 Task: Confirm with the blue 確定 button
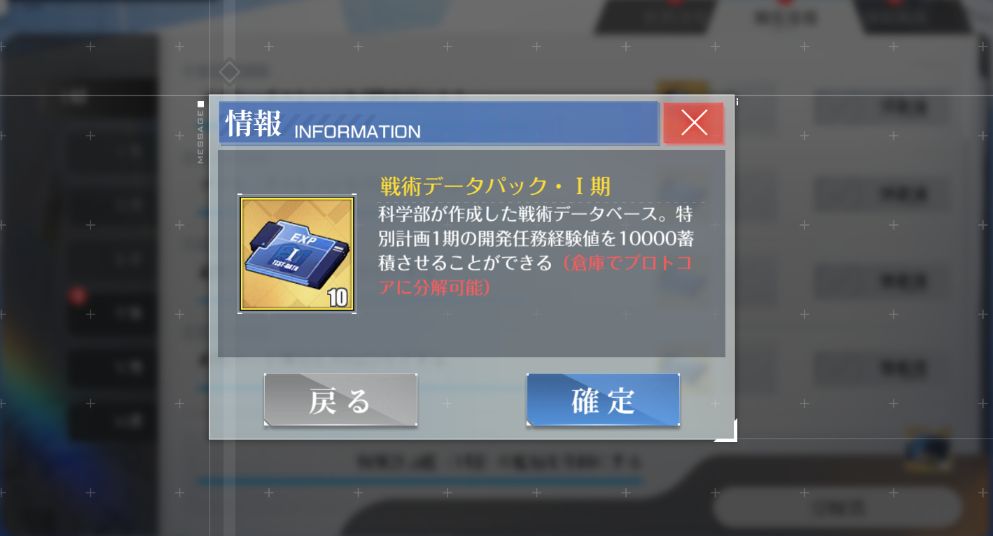point(603,400)
